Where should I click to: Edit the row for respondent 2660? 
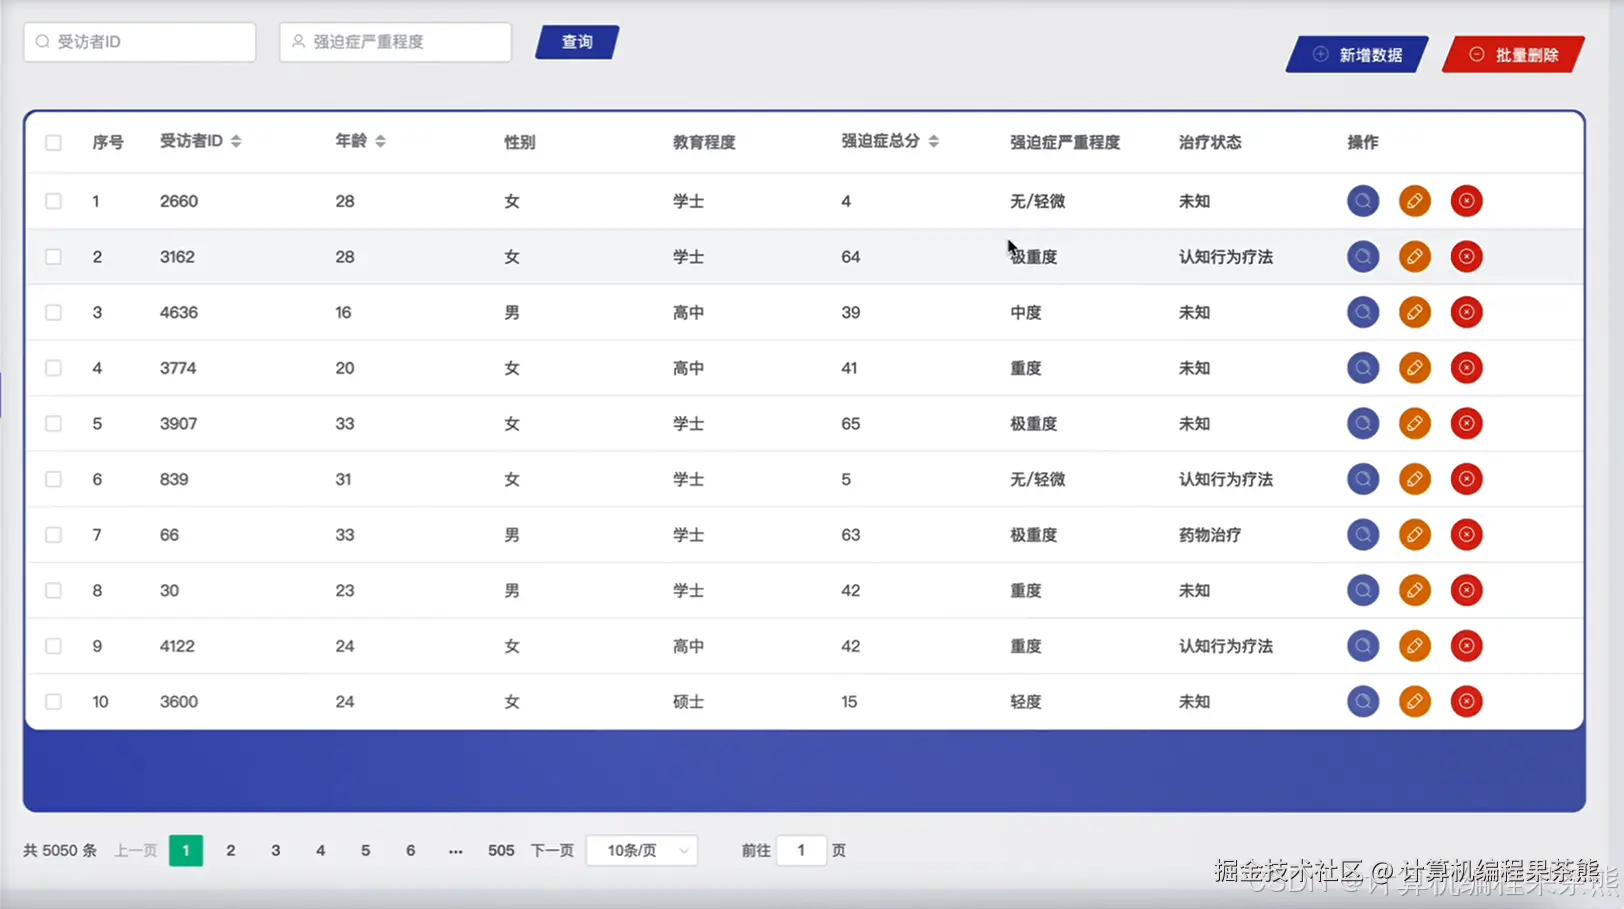1415,201
